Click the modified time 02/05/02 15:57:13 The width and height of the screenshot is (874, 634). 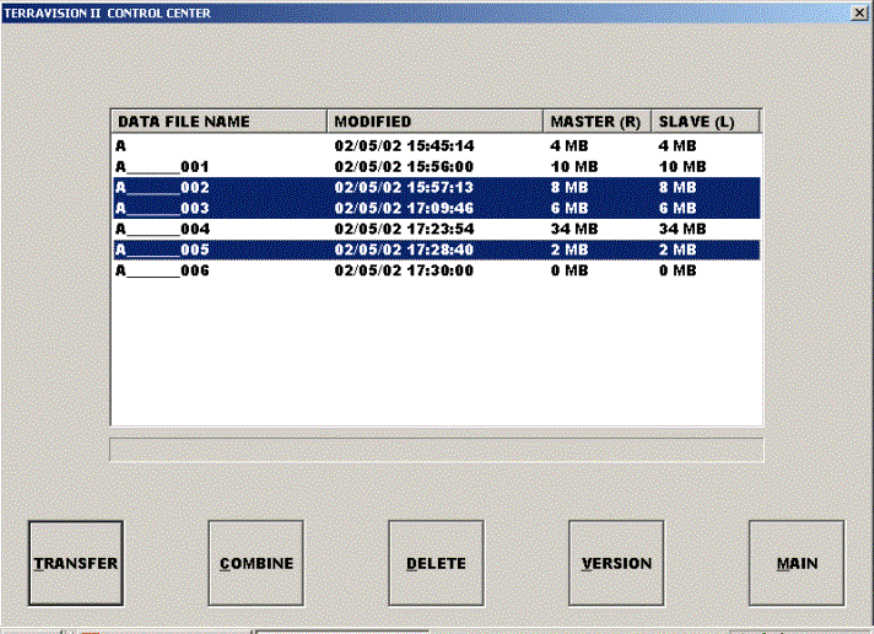(404, 187)
